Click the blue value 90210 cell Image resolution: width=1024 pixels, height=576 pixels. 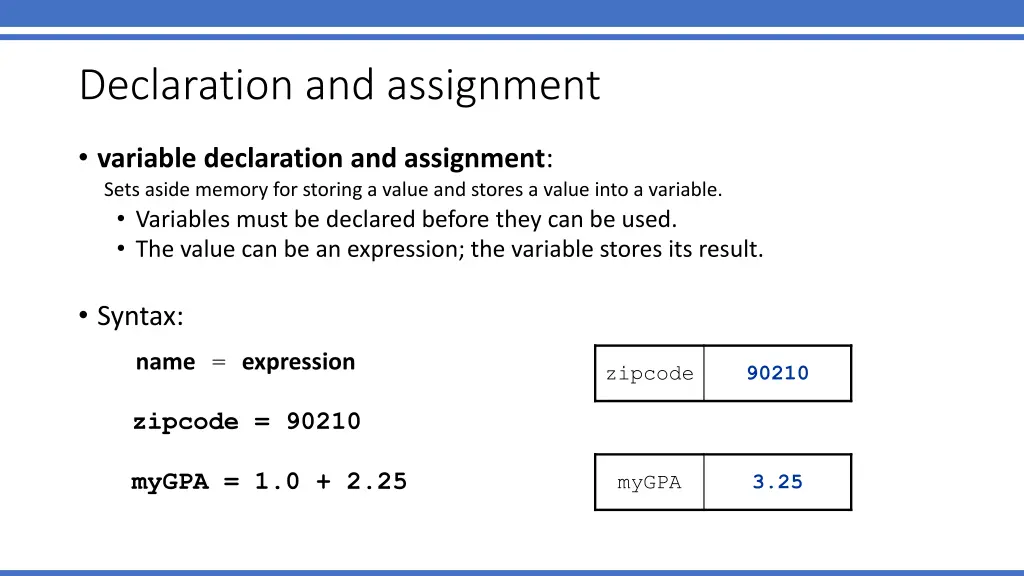[778, 374]
